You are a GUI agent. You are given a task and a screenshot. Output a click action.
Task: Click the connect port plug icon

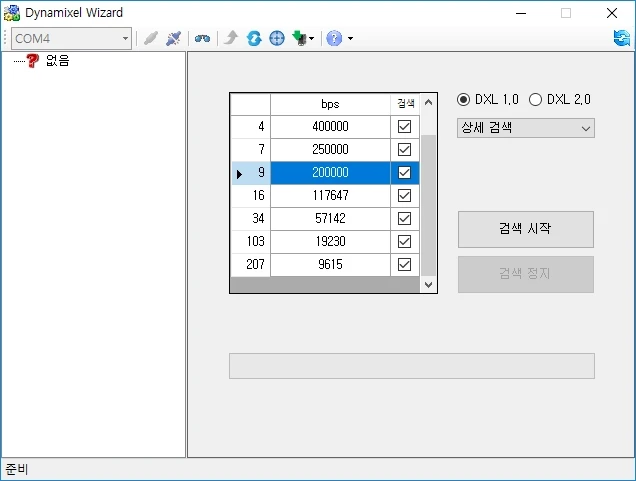[151, 38]
